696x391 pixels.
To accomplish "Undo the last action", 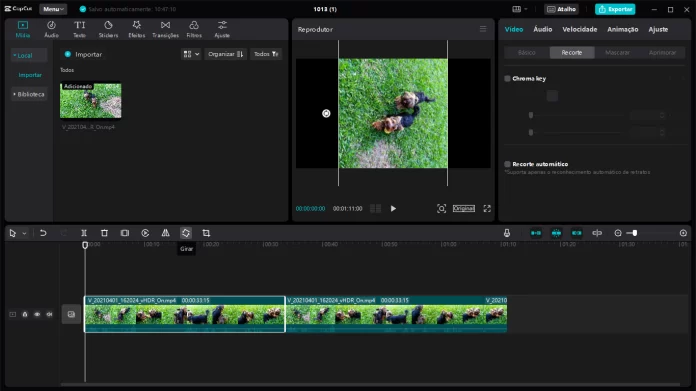I will tap(43, 233).
